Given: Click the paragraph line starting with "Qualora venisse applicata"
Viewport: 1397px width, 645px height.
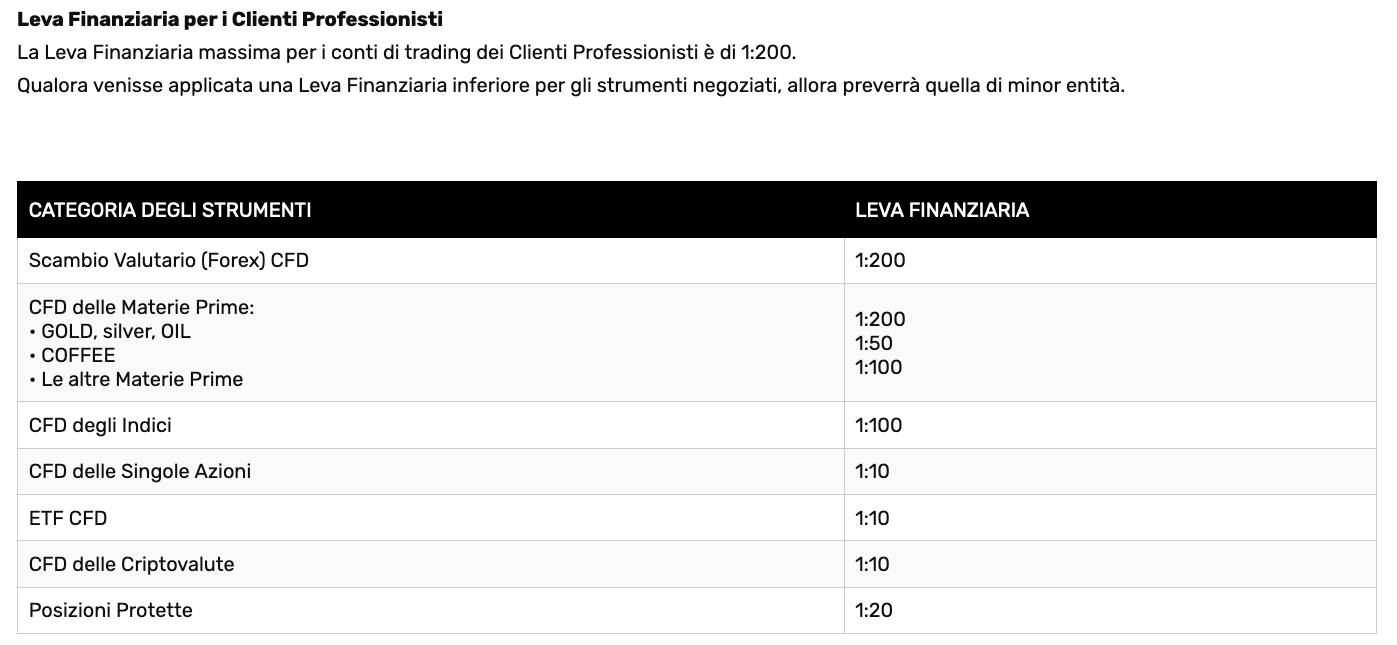Looking at the screenshot, I should pos(570,85).
